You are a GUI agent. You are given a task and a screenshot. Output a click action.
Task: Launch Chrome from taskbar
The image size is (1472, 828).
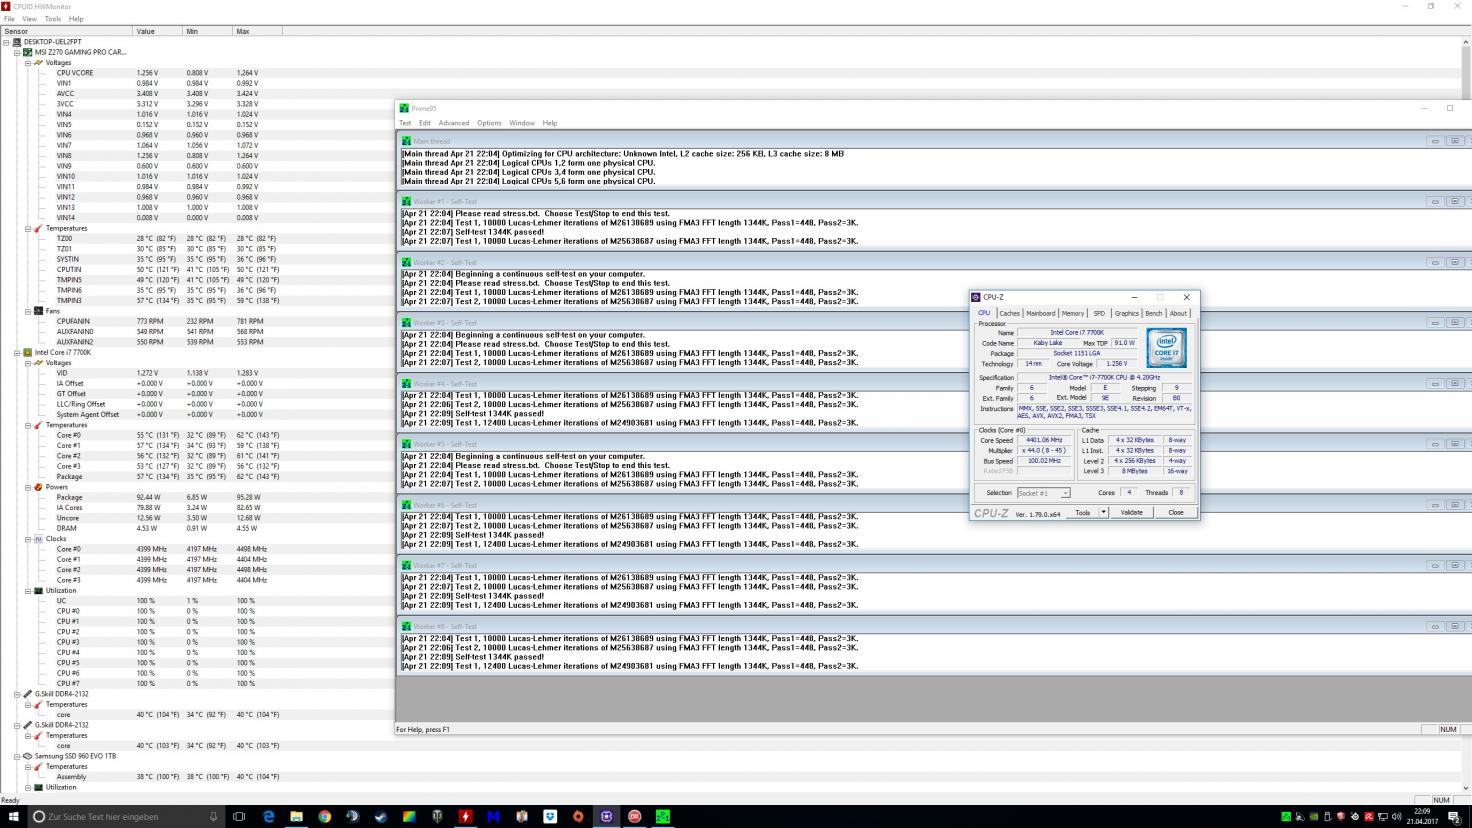click(324, 816)
